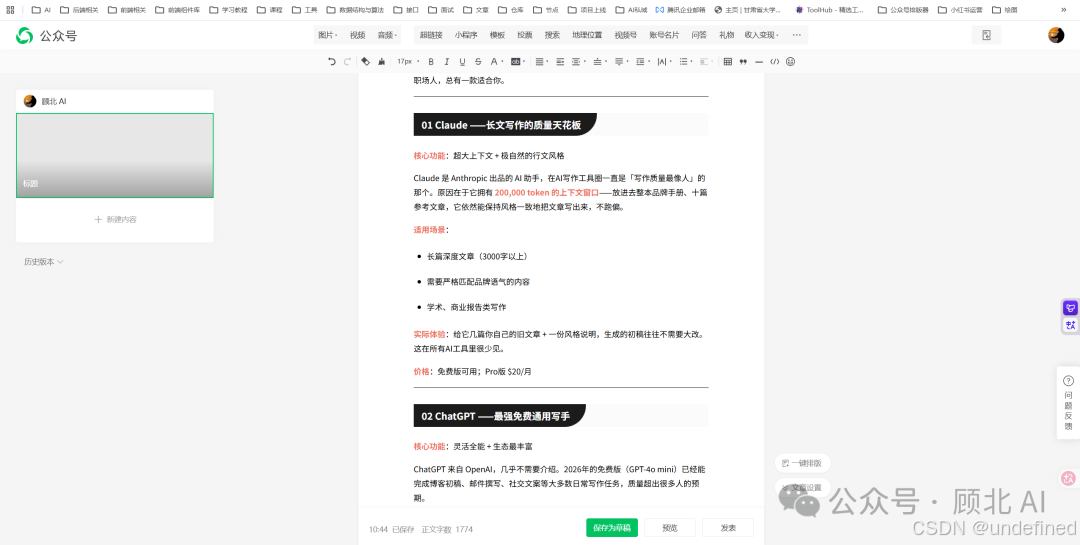Click the 礼物 item
Screen dimensions: 1080x545
click(726, 35)
